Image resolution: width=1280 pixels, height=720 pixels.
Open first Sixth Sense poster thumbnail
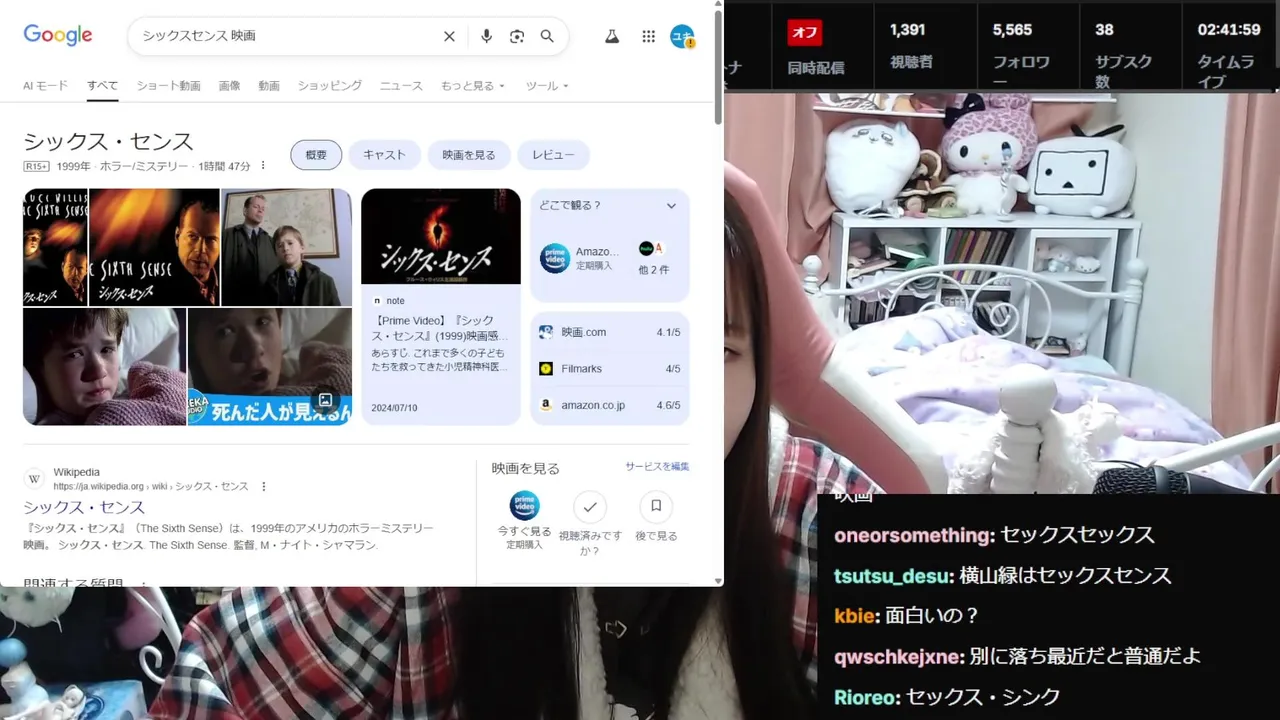pyautogui.click(x=55, y=247)
